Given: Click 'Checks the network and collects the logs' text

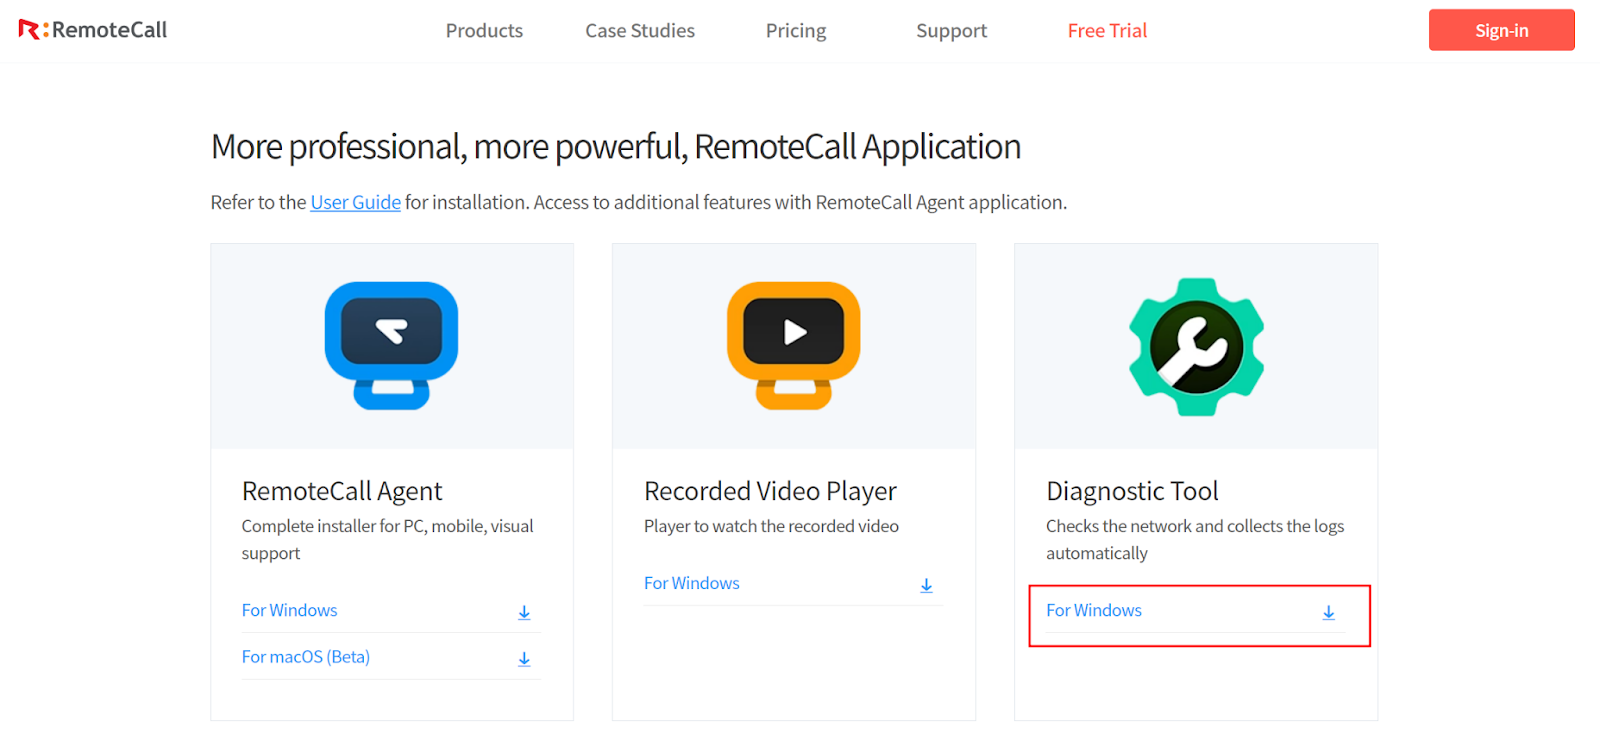Looking at the screenshot, I should coord(1195,526).
